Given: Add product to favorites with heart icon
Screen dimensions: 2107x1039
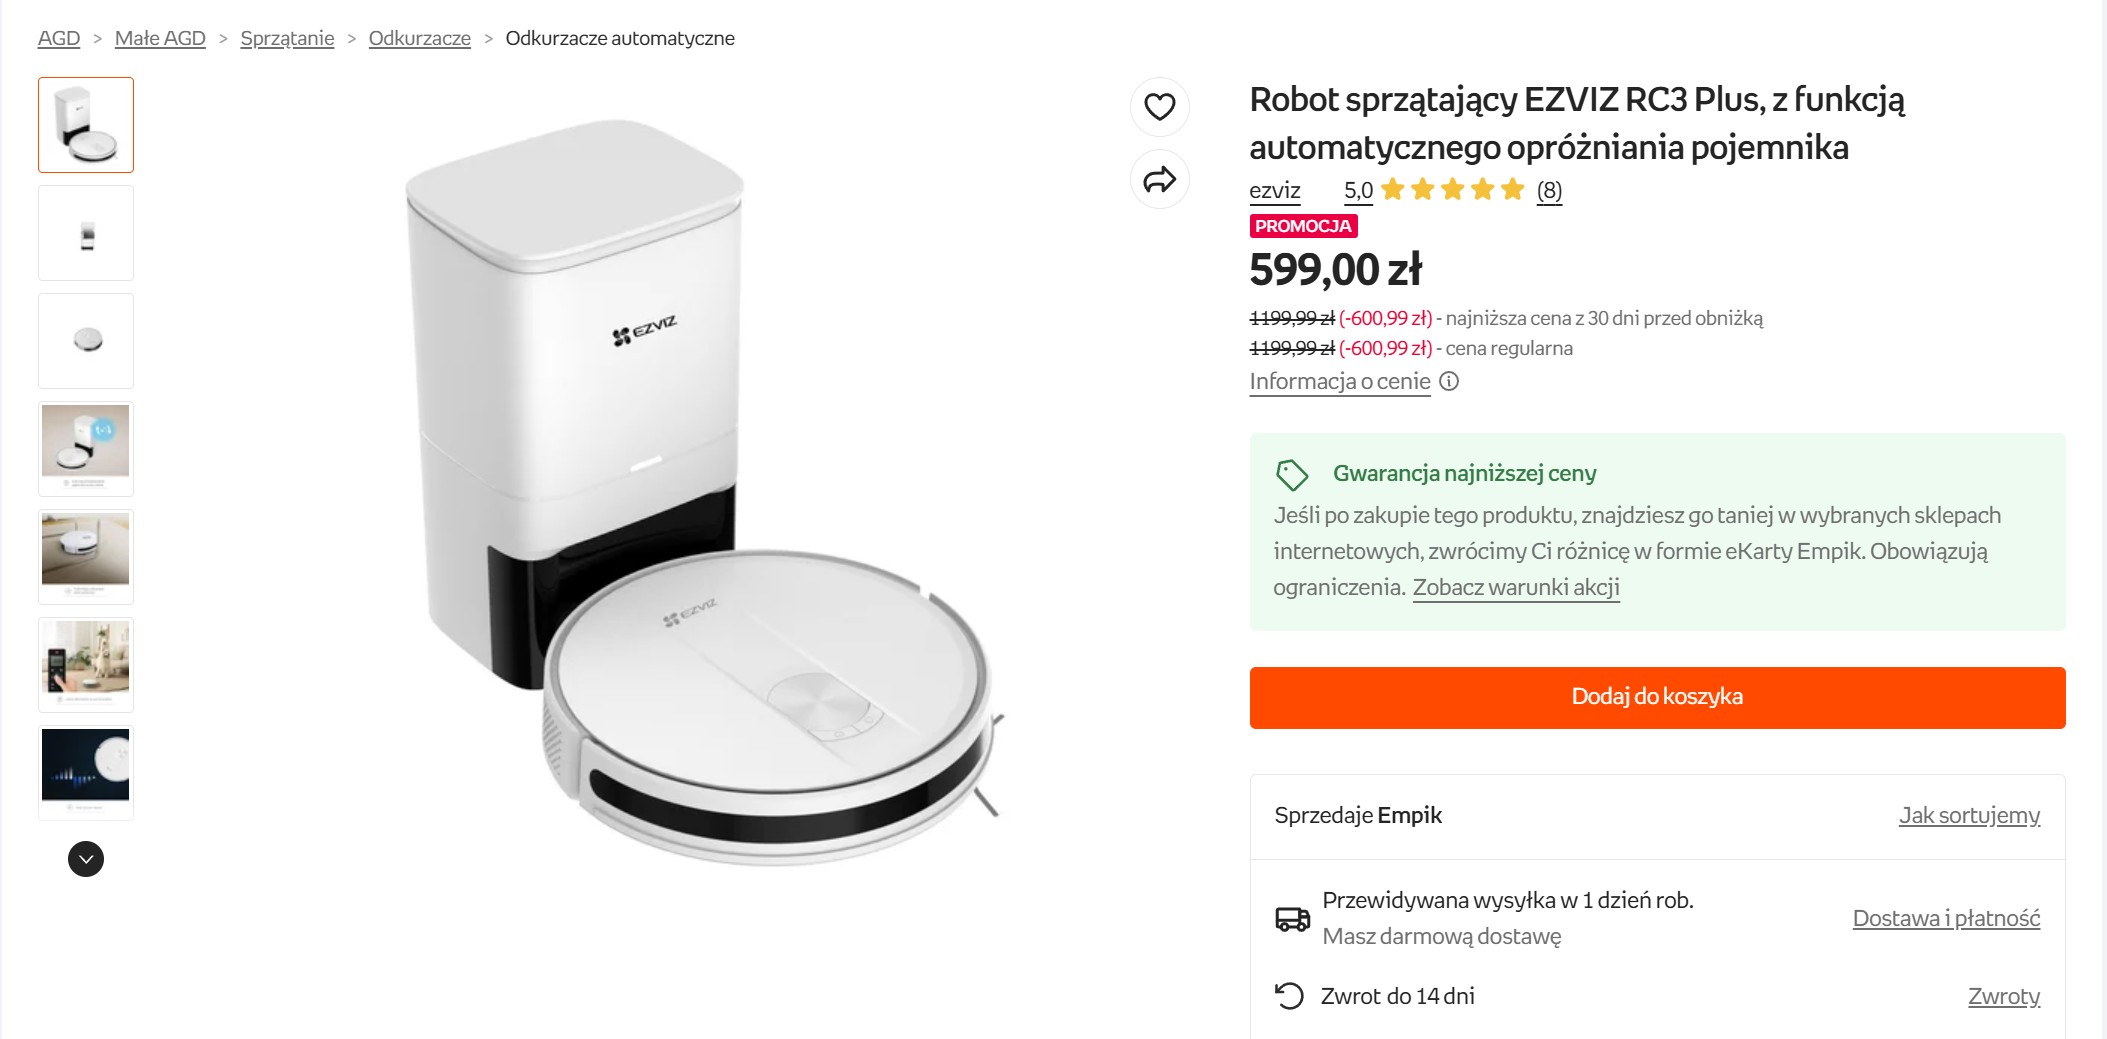Looking at the screenshot, I should pos(1159,106).
